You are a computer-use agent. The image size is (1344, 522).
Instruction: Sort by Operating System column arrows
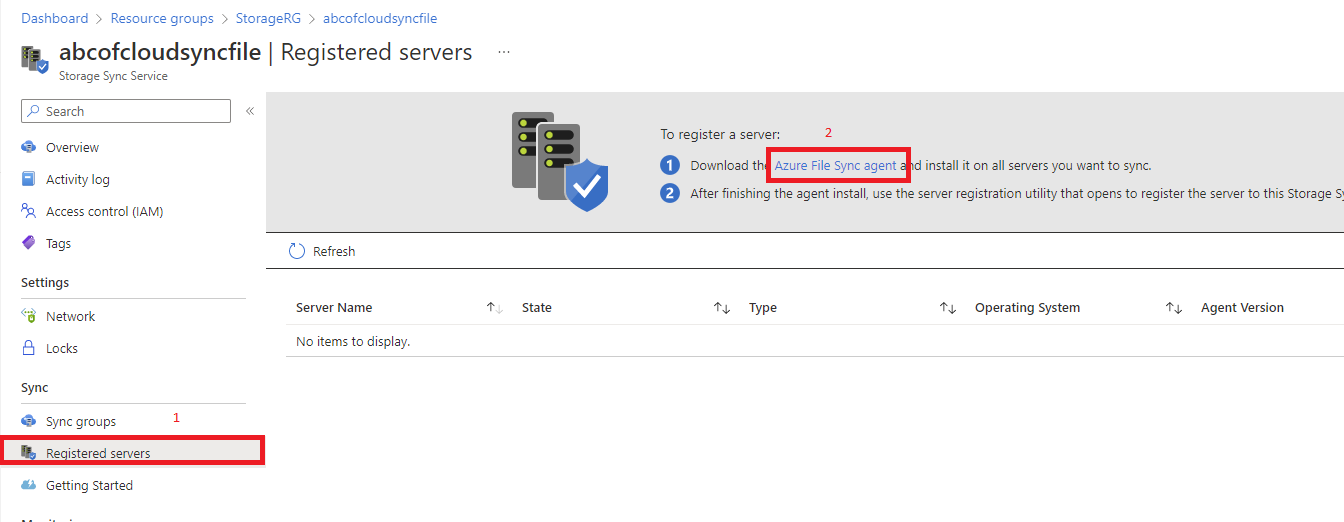coord(1173,308)
